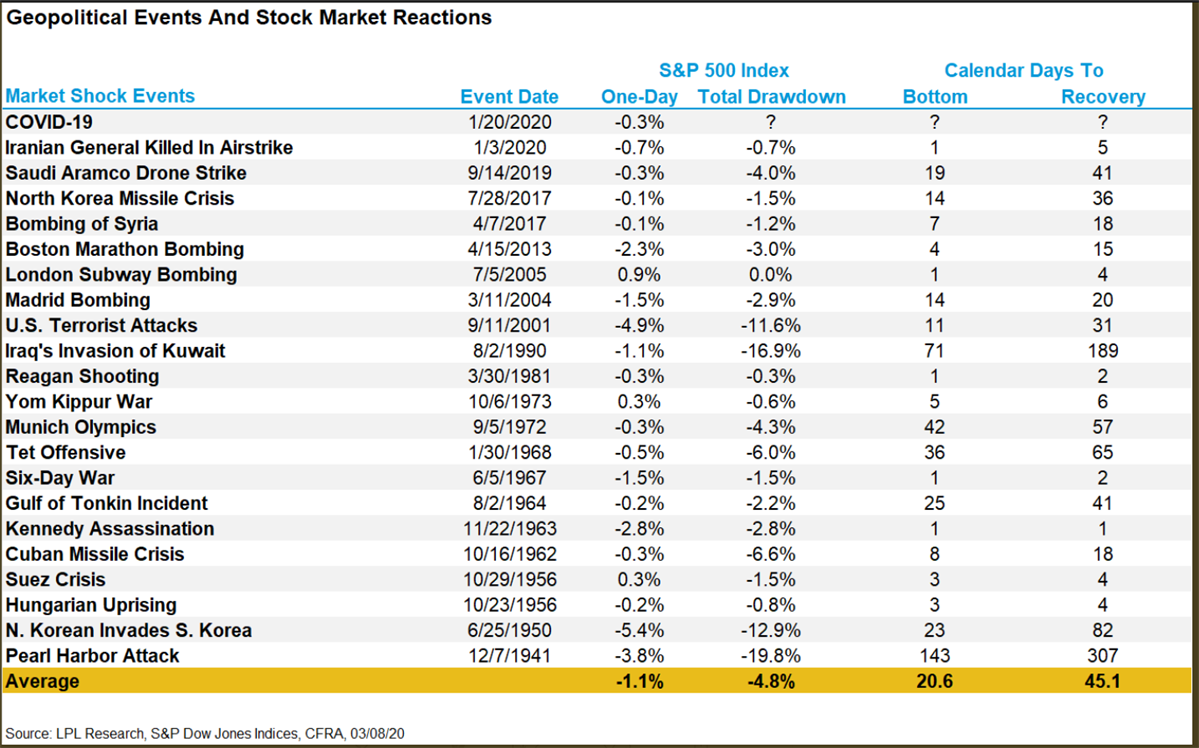Select the -16.9% drawdown for Iraq's Invasion of Kuwait
The image size is (1199, 748).
pyautogui.click(x=770, y=351)
